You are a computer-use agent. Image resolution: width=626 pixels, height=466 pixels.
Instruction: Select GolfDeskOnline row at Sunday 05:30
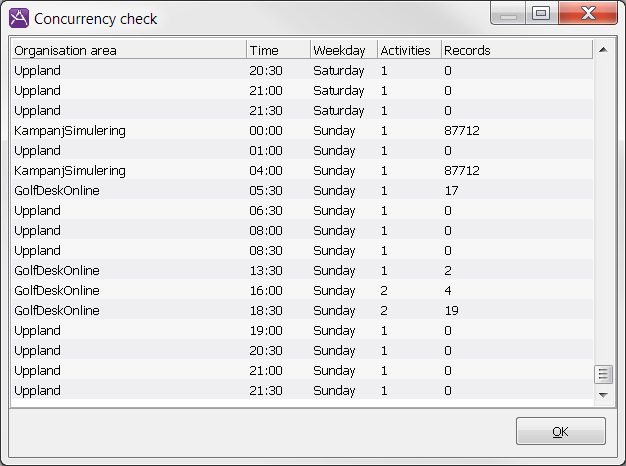tap(302, 190)
